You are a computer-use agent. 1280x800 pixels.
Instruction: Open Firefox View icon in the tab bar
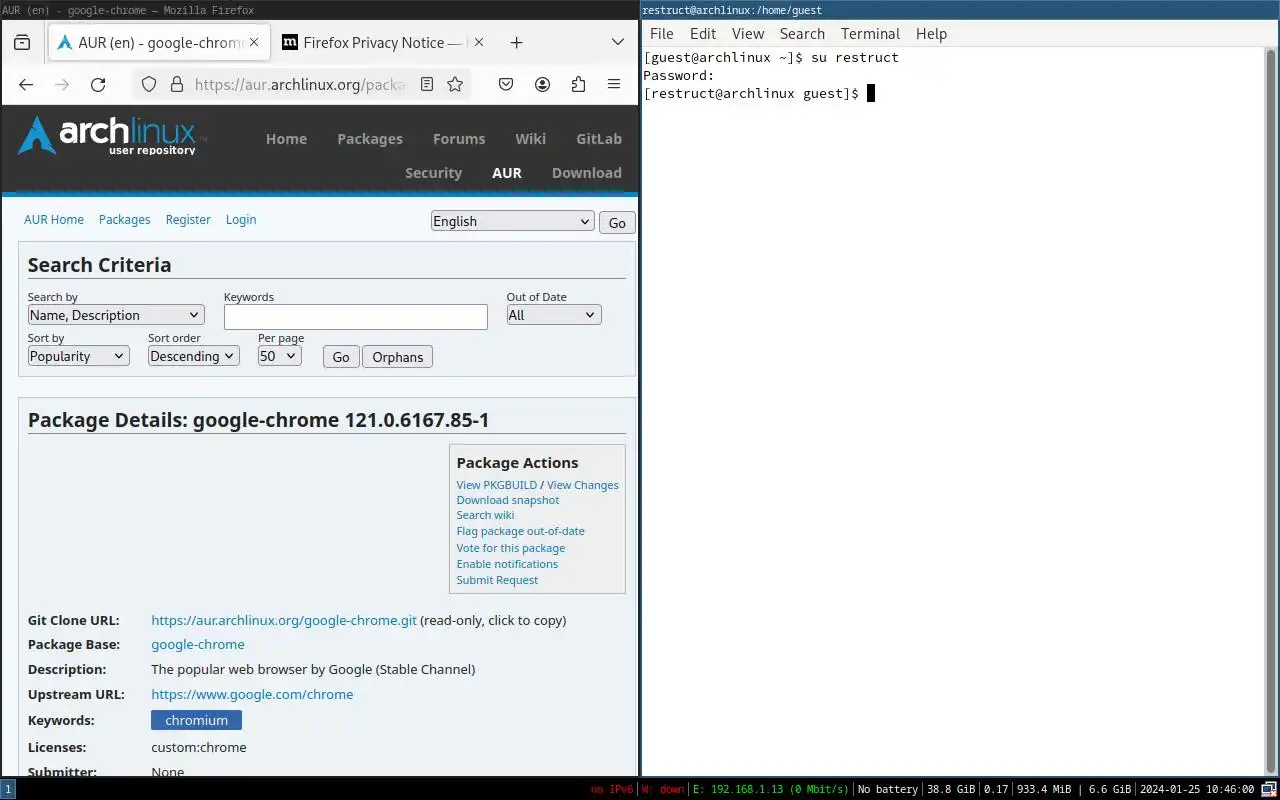(x=22, y=43)
